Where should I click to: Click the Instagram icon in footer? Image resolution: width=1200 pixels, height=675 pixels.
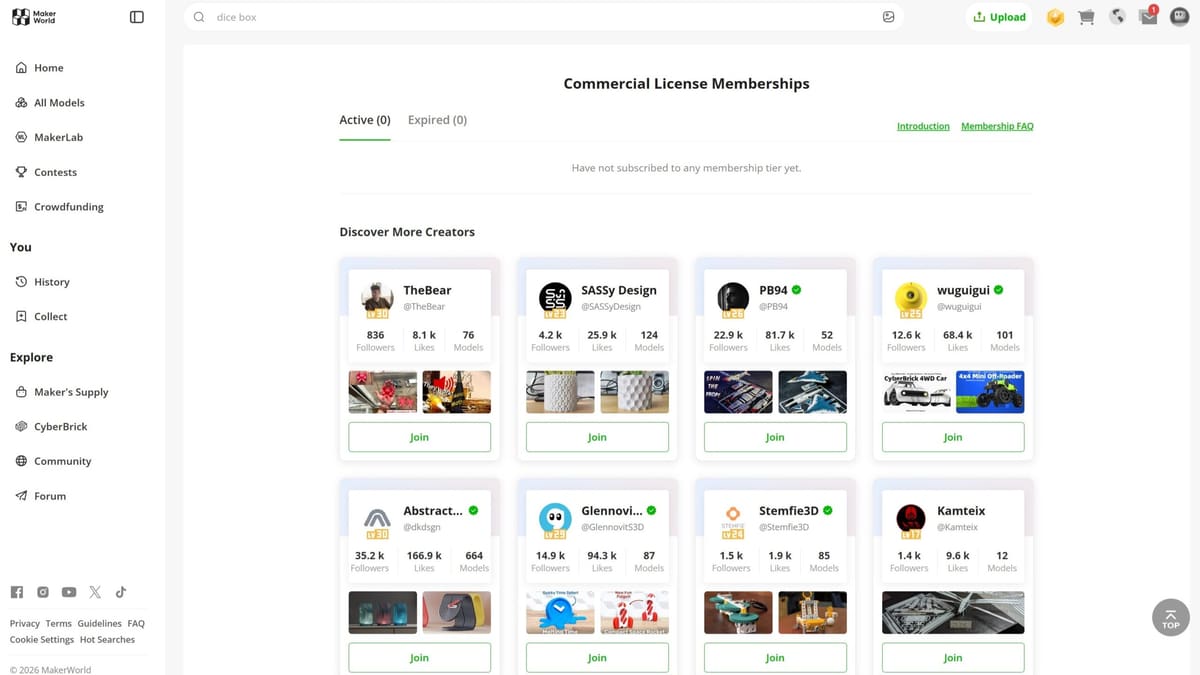point(43,592)
